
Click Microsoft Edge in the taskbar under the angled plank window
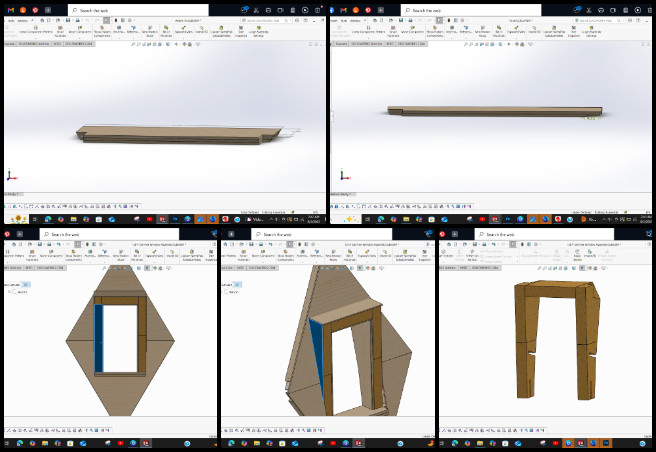[x=48, y=219]
